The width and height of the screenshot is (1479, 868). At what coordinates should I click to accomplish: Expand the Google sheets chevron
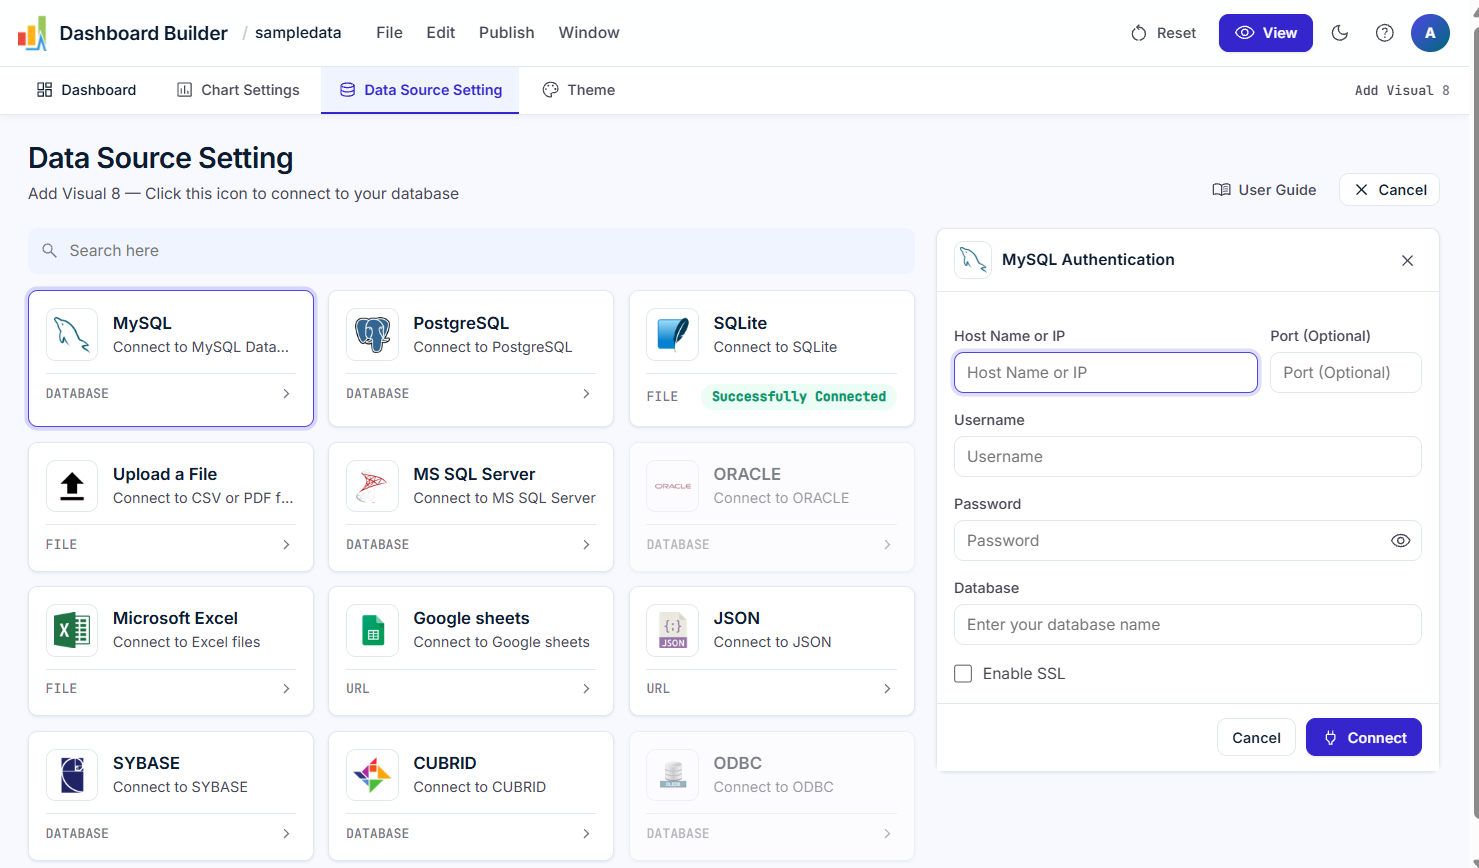pyautogui.click(x=586, y=689)
